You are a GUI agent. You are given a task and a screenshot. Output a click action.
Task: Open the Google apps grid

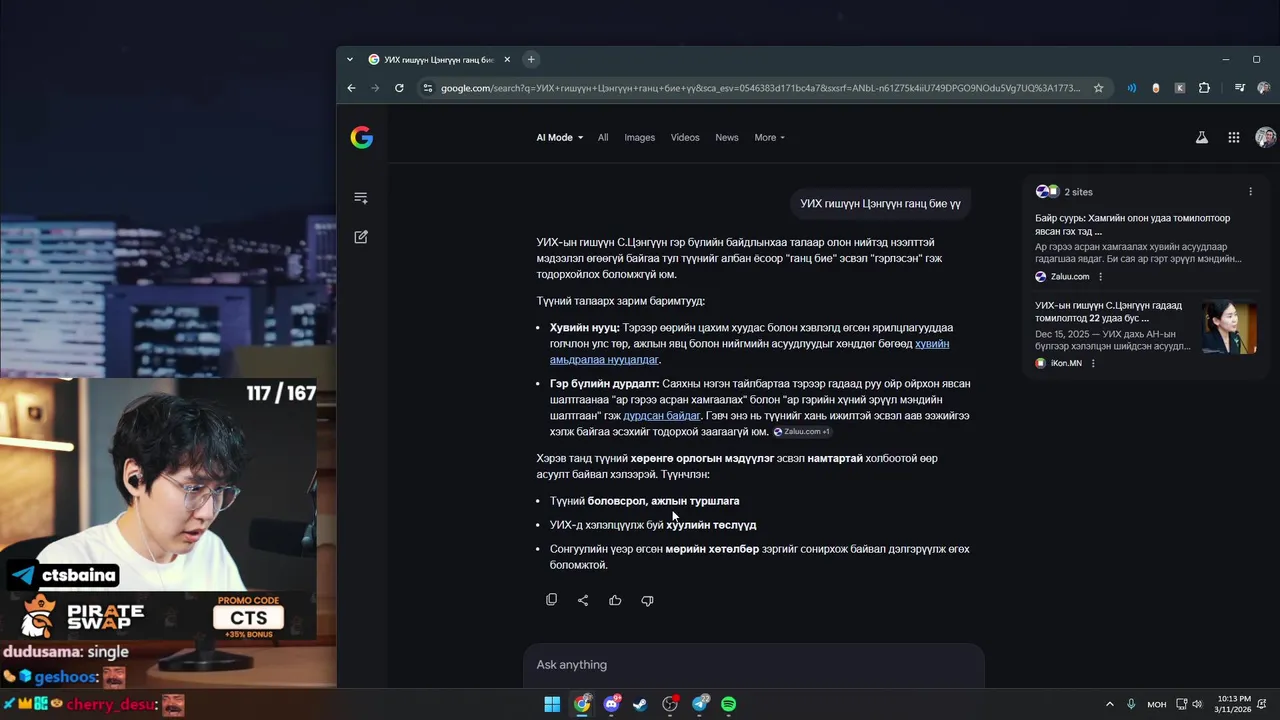(1234, 138)
